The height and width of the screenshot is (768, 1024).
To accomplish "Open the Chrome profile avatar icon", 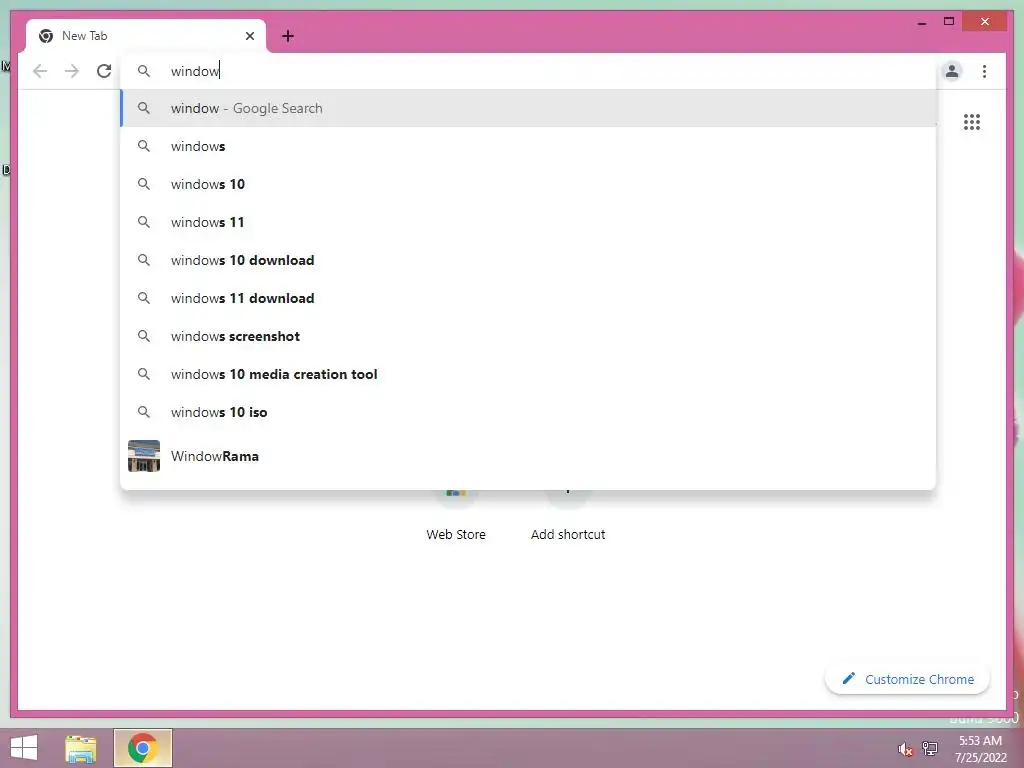I will (952, 71).
